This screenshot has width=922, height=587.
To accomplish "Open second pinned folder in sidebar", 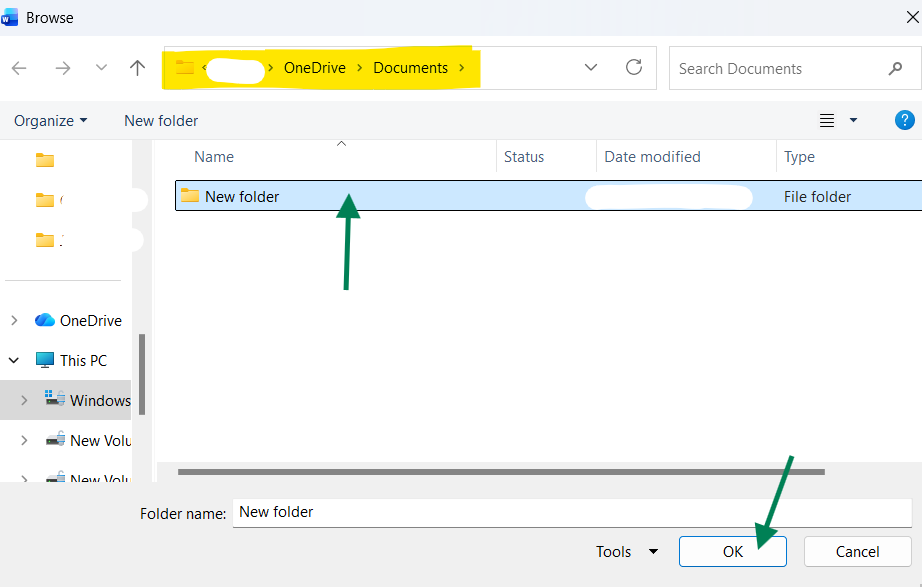I will (45, 200).
